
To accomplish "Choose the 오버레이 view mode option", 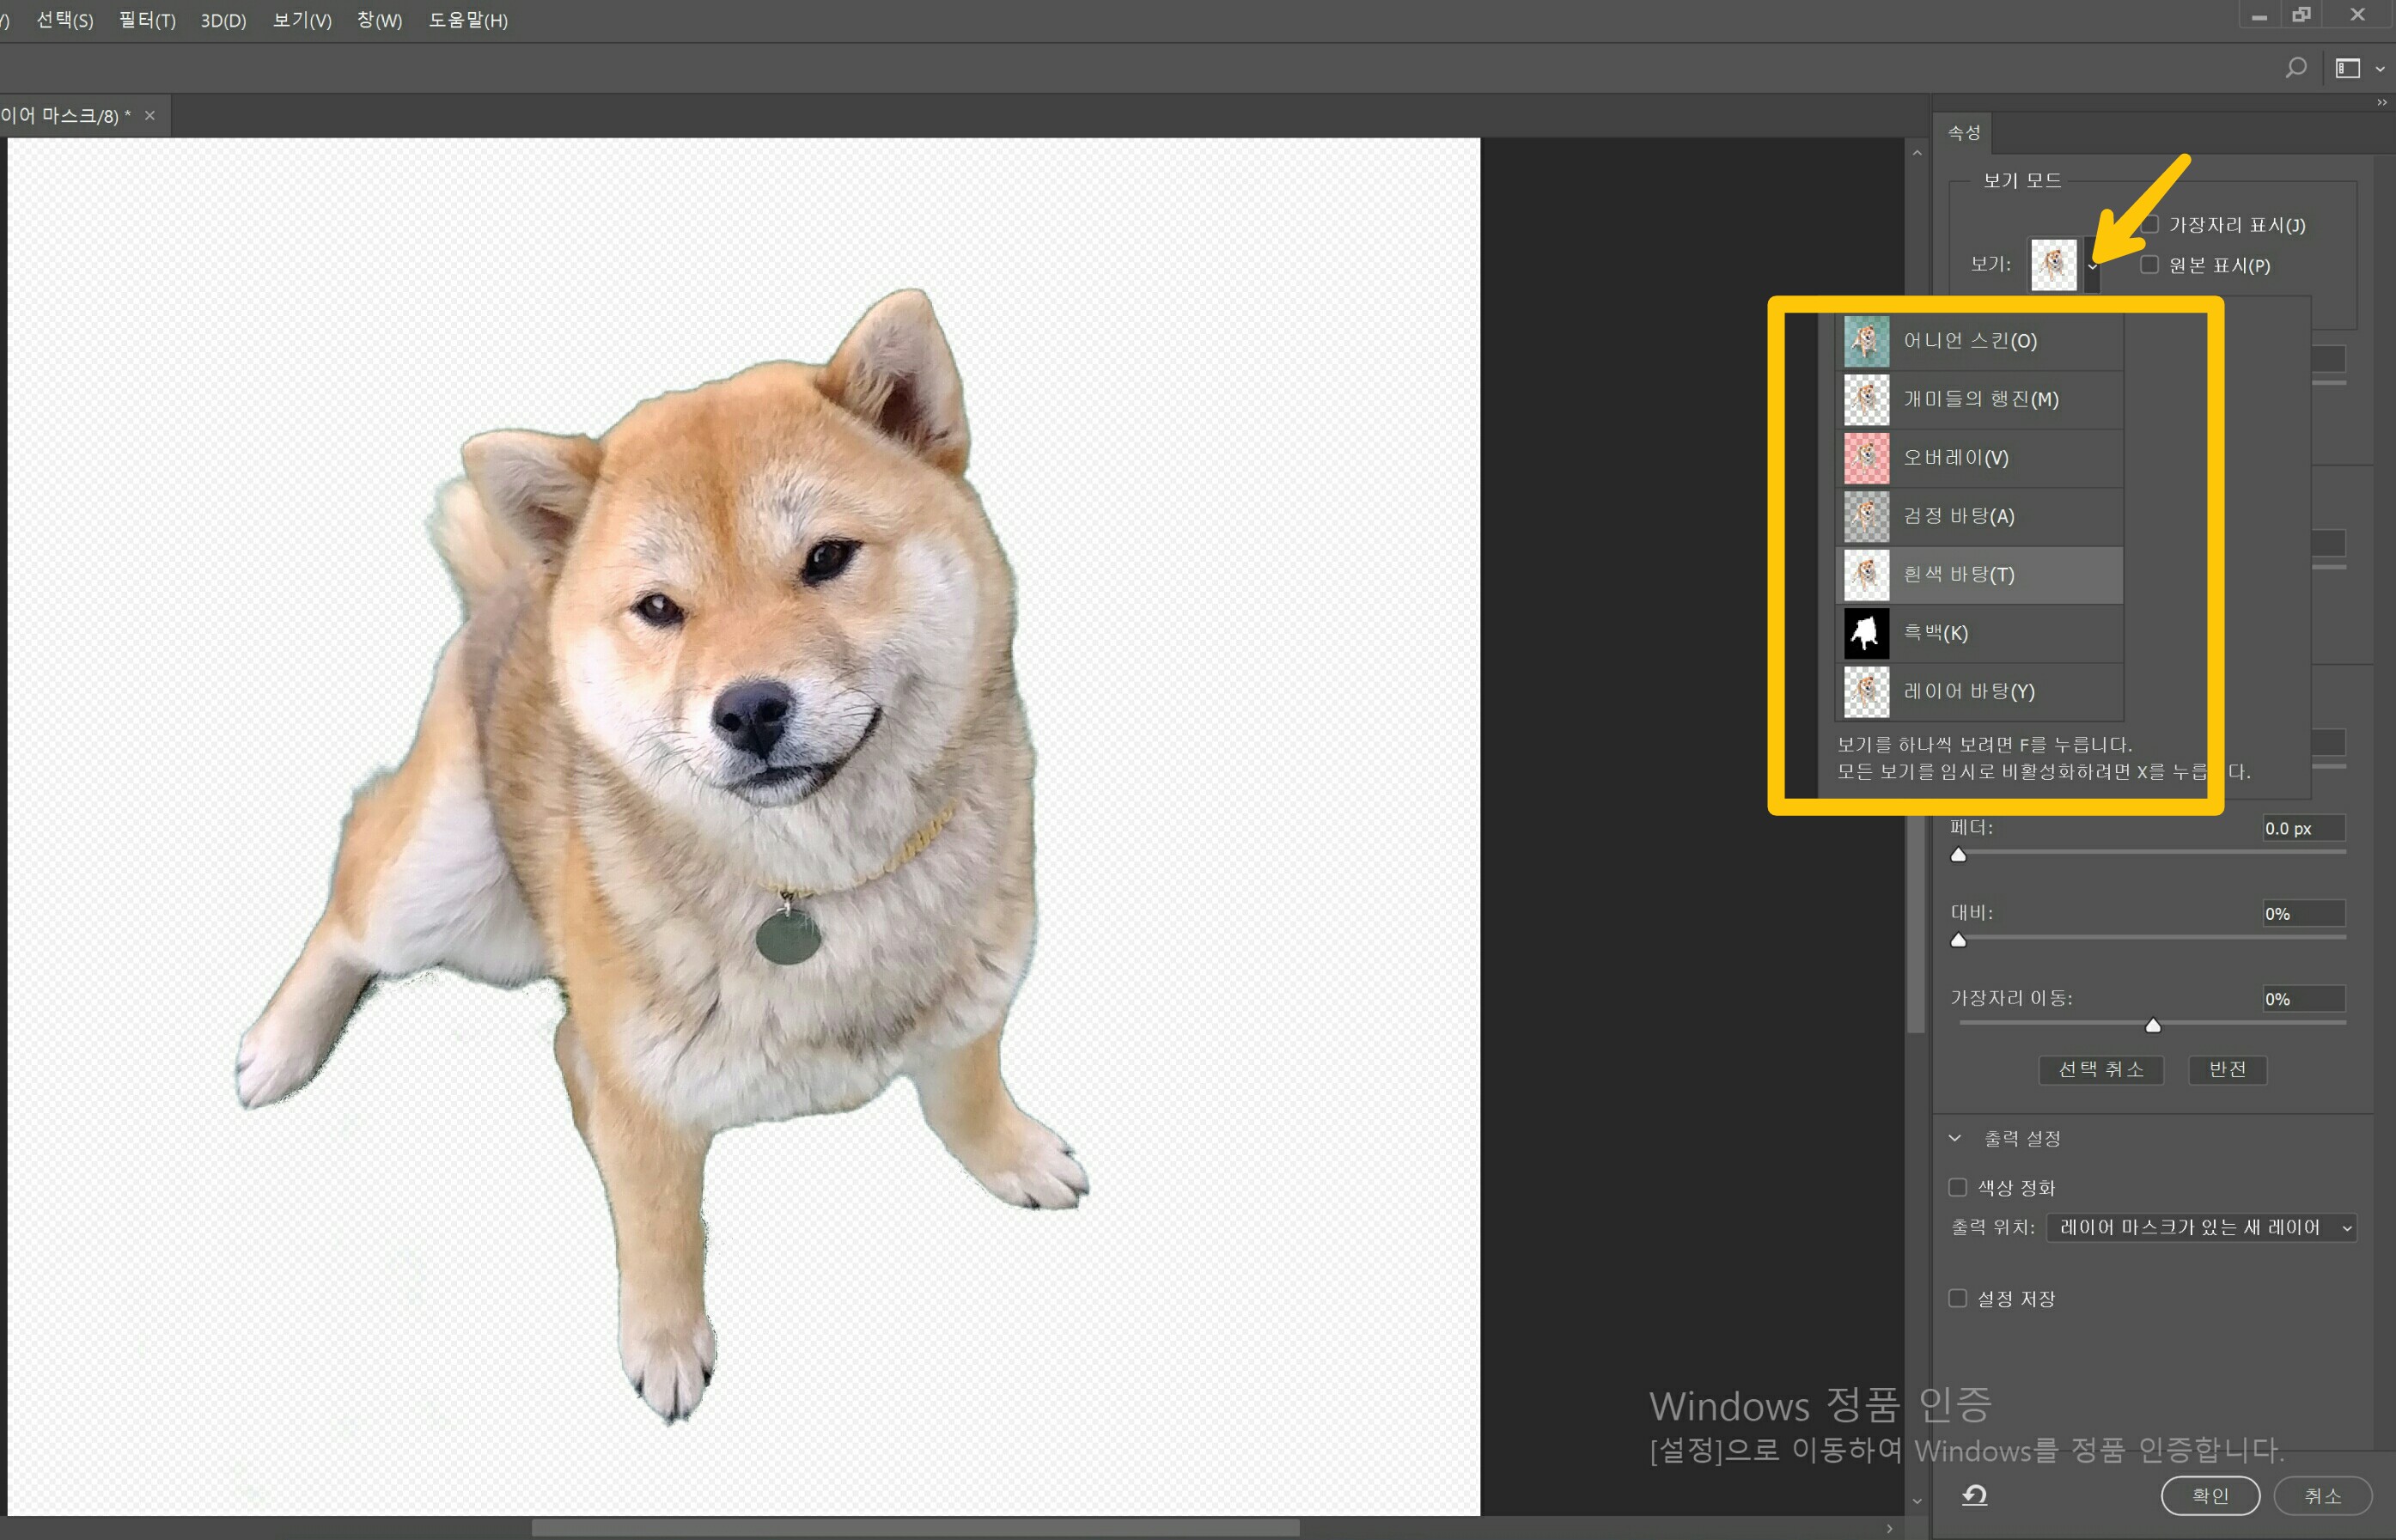I will [x=1955, y=458].
